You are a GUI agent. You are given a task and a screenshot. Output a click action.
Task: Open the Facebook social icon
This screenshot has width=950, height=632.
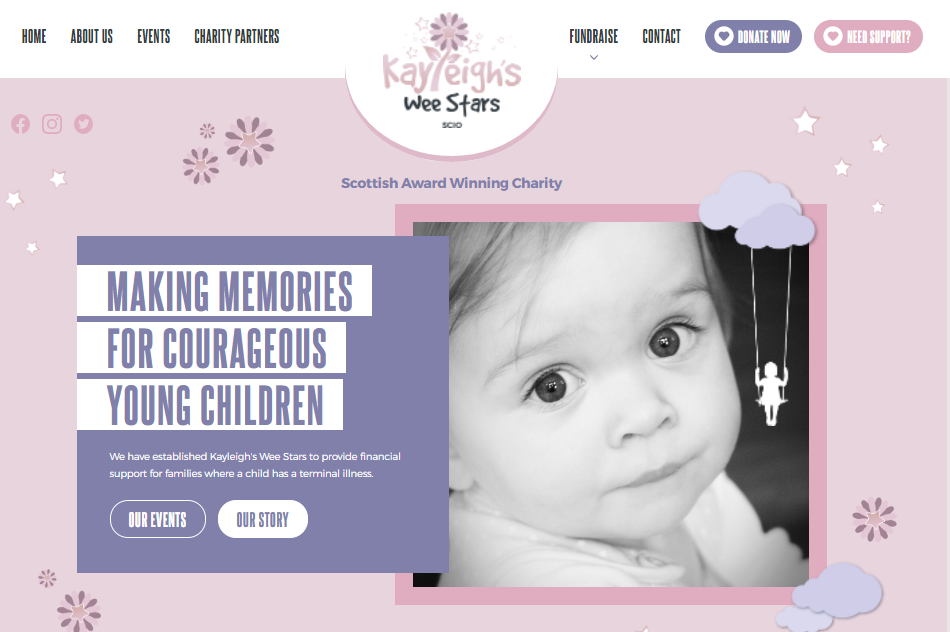[21, 124]
